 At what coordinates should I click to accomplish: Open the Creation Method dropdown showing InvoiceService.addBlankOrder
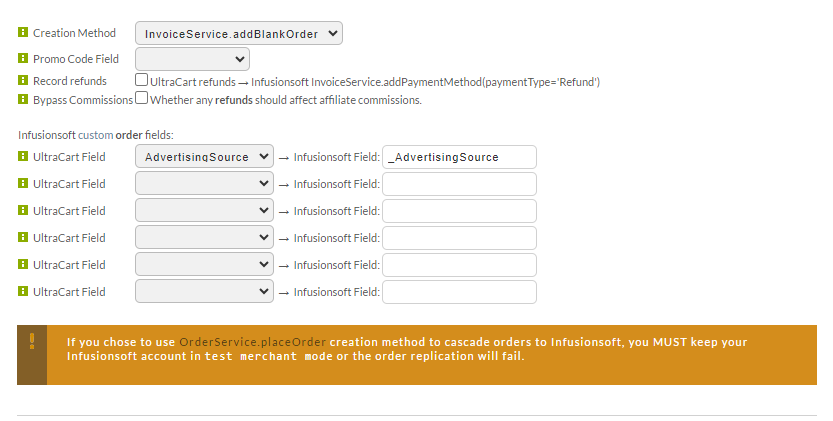[x=239, y=33]
